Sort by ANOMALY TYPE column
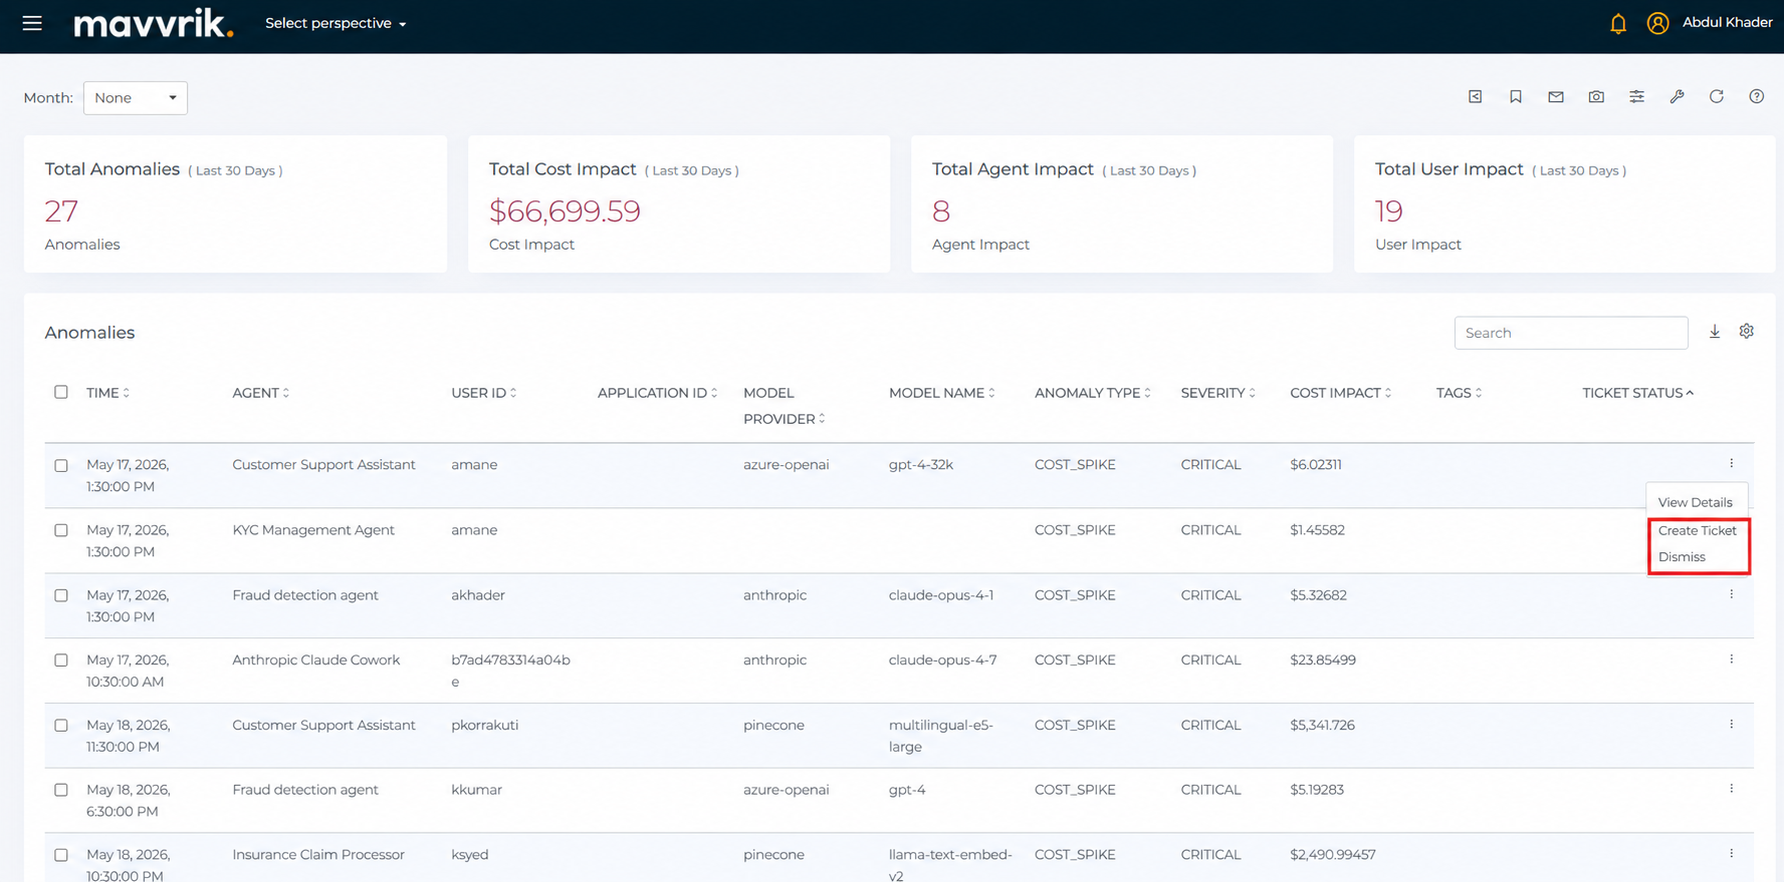Image resolution: width=1784 pixels, height=882 pixels. pos(1093,393)
